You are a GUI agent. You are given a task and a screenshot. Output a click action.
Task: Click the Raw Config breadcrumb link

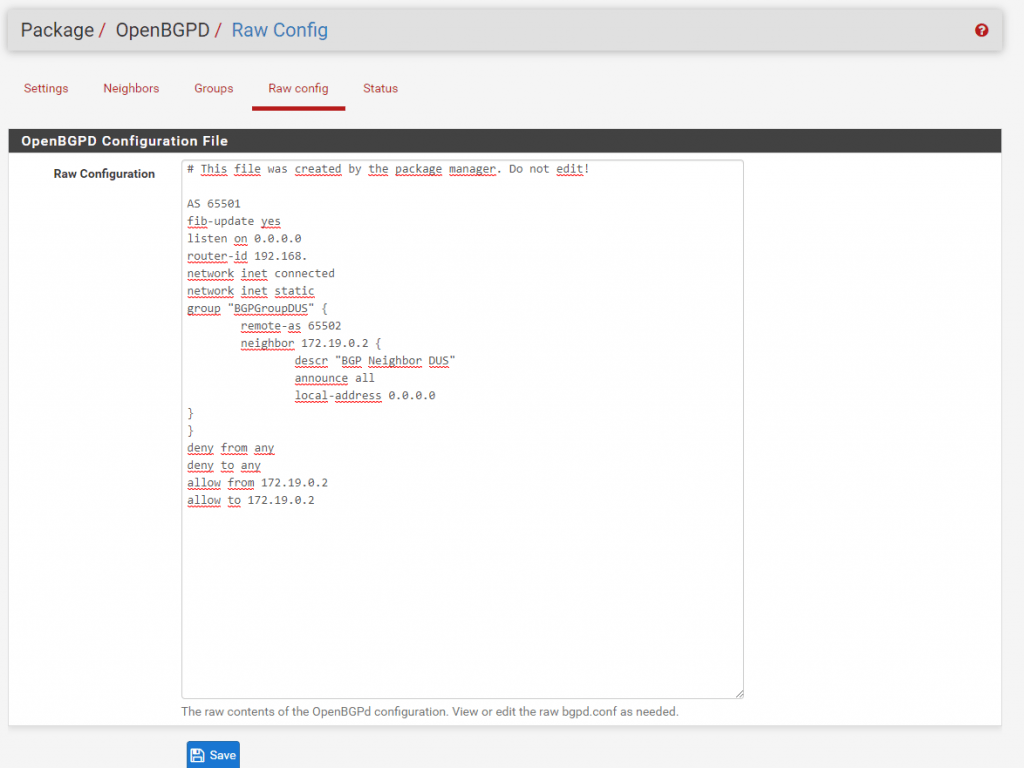[280, 30]
